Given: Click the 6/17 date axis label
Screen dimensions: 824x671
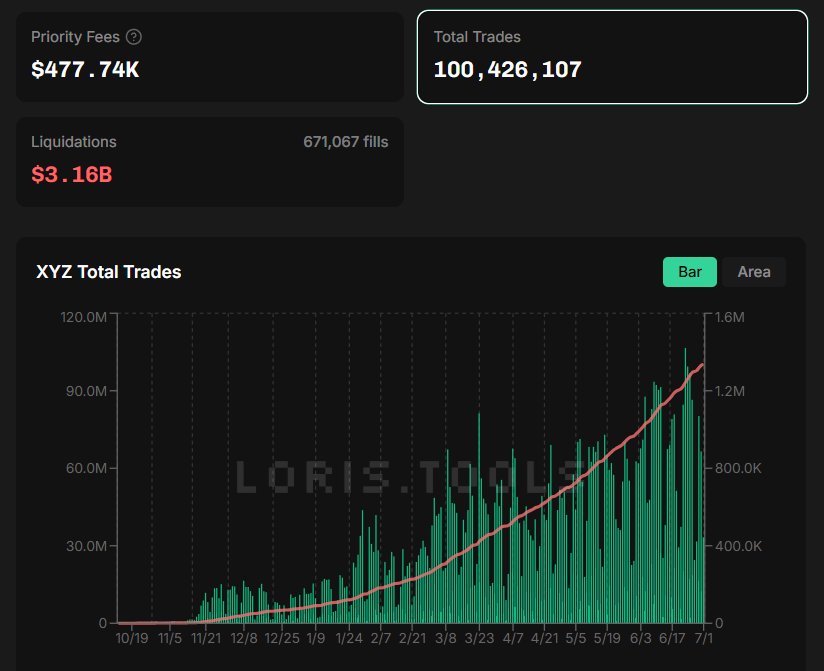Looking at the screenshot, I should (672, 638).
